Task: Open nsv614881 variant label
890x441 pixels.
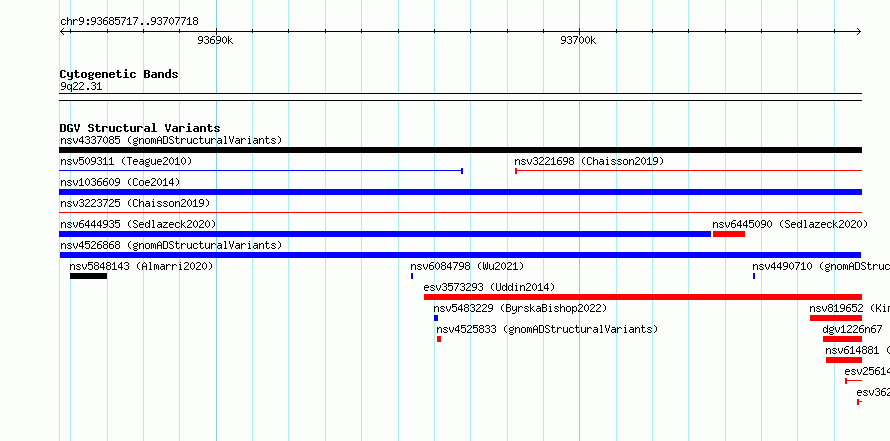Action: pos(858,350)
